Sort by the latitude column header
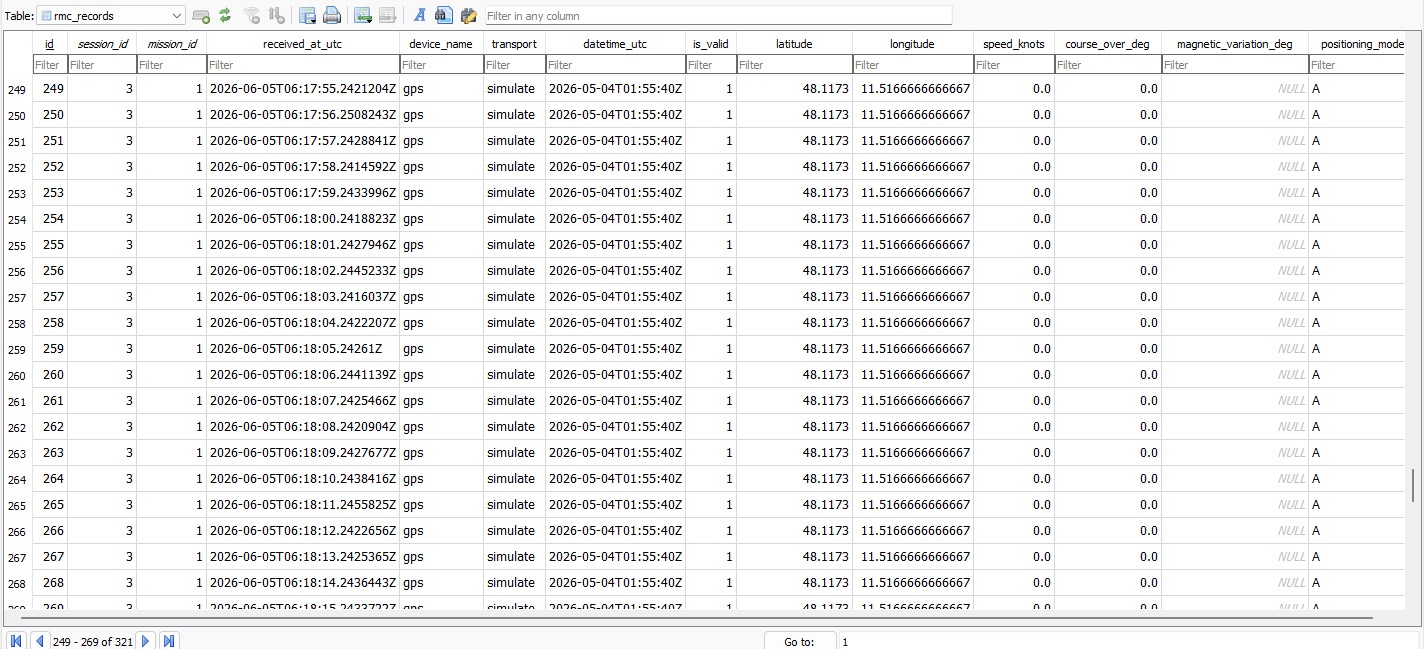 coord(794,44)
